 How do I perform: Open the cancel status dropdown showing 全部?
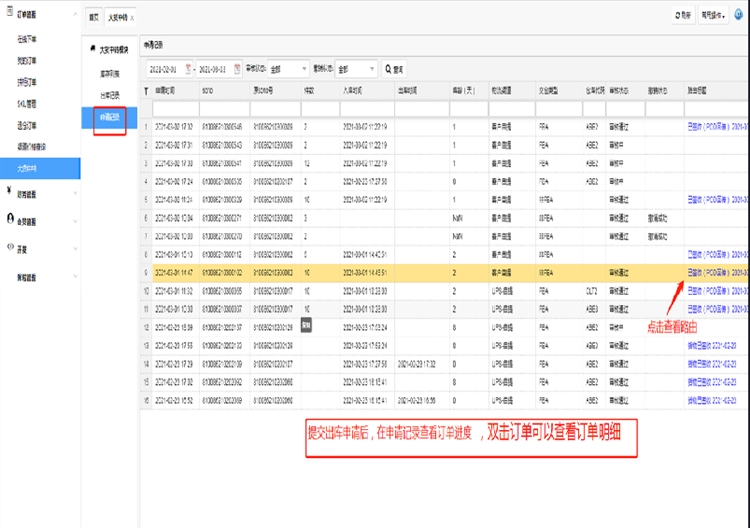356,69
